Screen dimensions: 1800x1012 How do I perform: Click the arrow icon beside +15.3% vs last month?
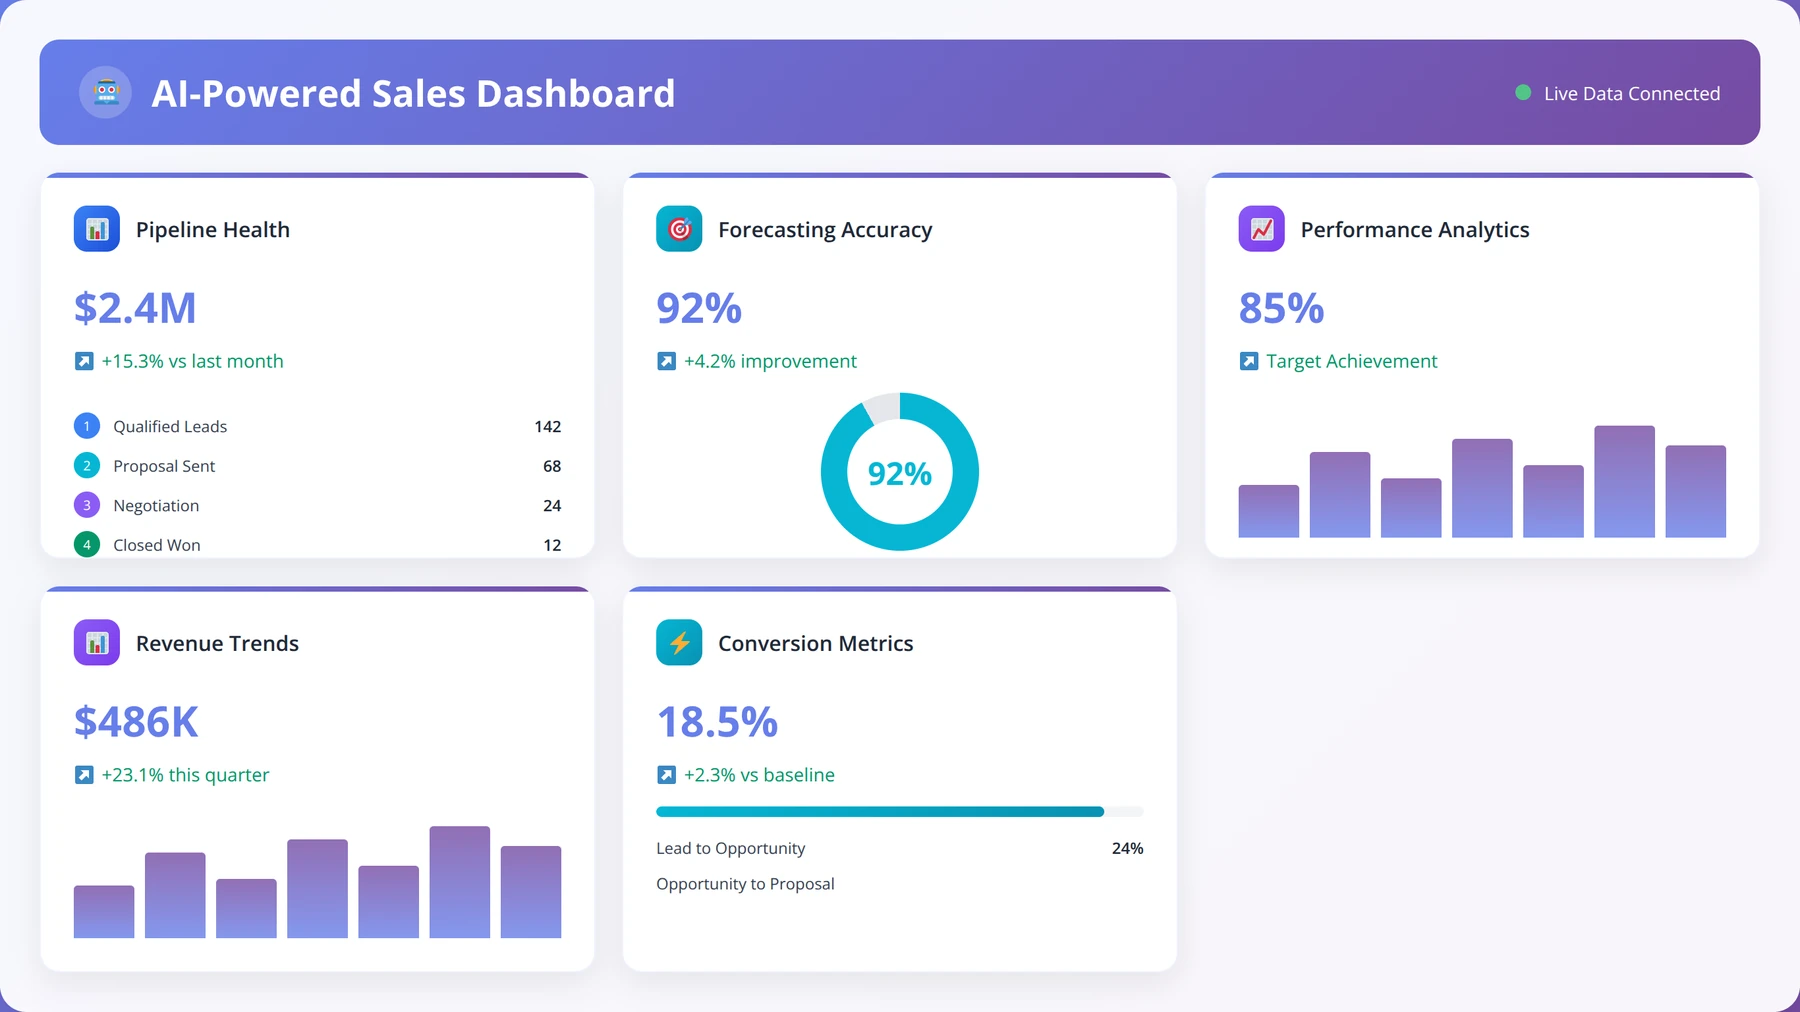(x=84, y=361)
